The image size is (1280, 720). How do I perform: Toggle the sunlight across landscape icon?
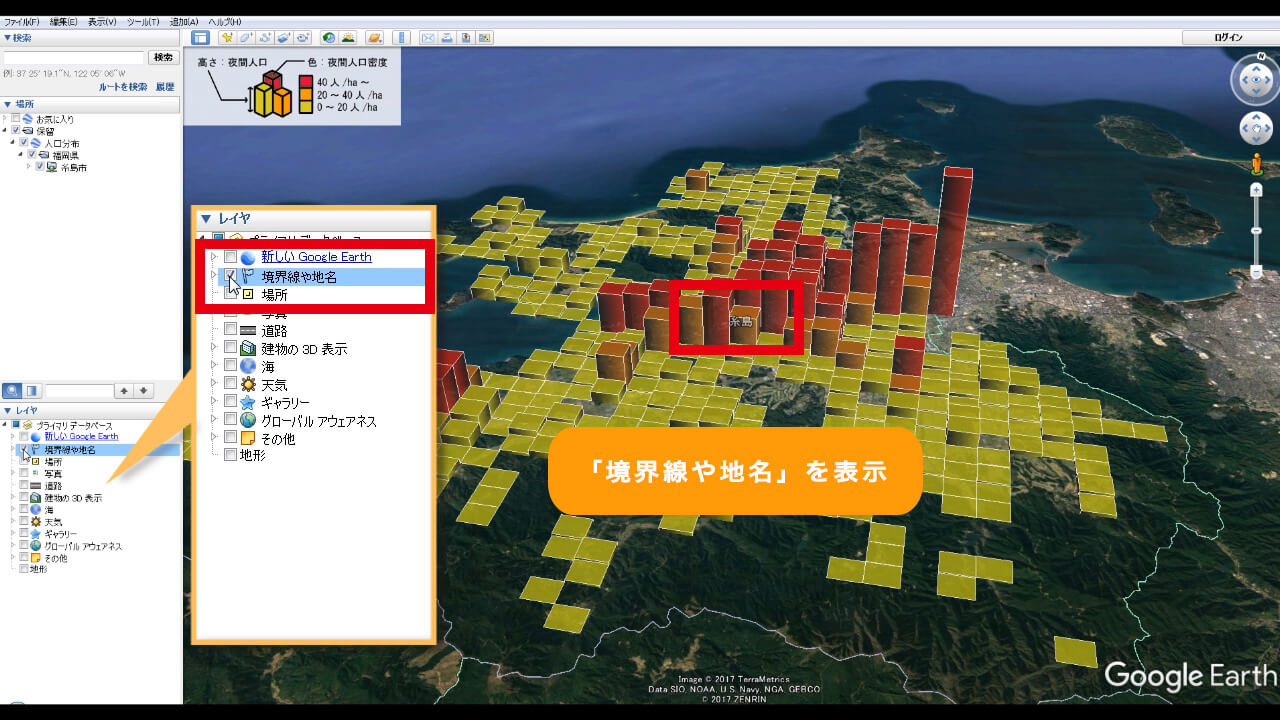coord(348,38)
